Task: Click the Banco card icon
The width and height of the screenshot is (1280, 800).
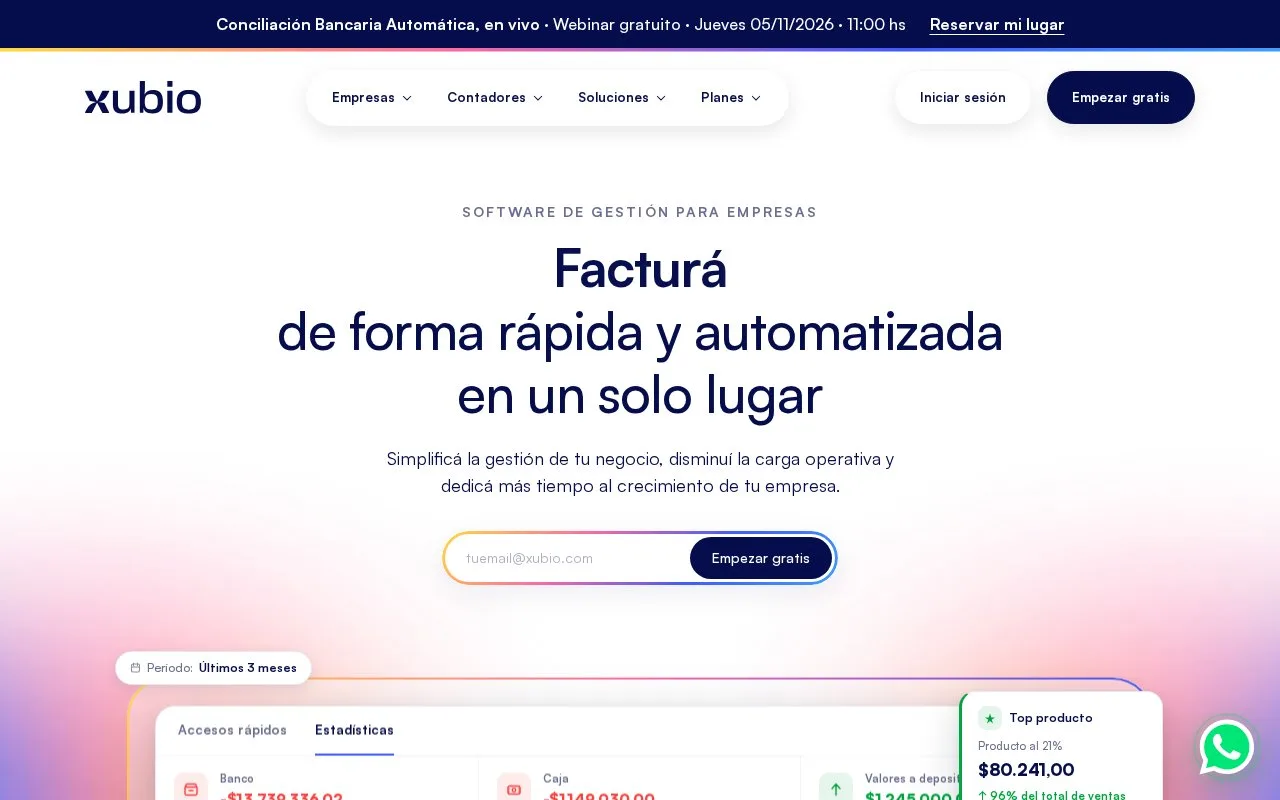Action: 191,788
